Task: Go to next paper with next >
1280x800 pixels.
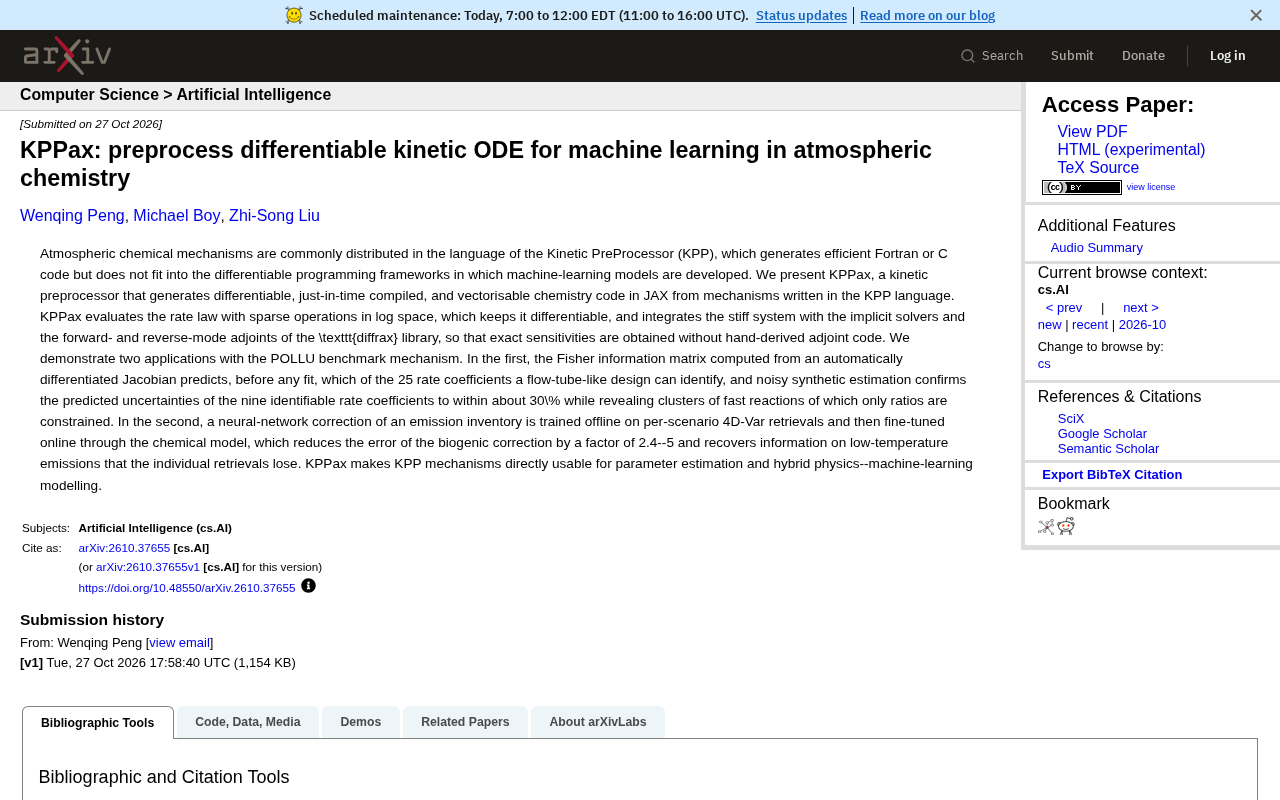Action: (x=1141, y=308)
